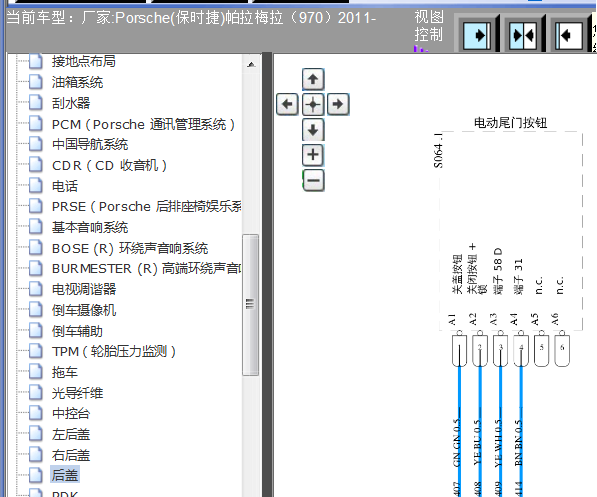Open BURMESTER (R) 高端环绕声 entry
The width and height of the screenshot is (597, 497).
point(146,268)
